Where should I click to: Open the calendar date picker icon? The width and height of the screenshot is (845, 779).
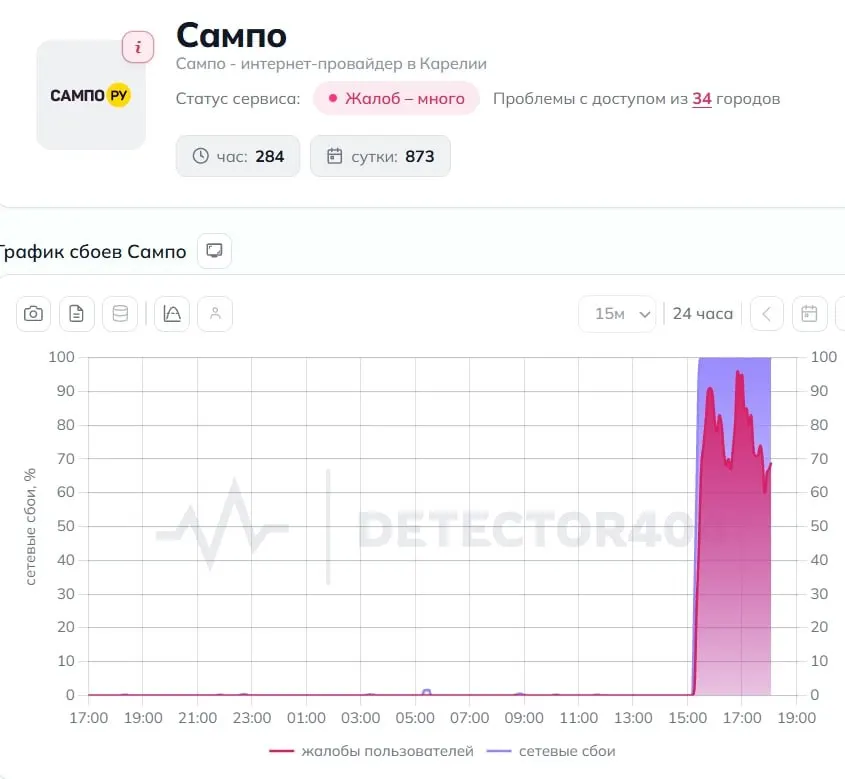pos(809,314)
